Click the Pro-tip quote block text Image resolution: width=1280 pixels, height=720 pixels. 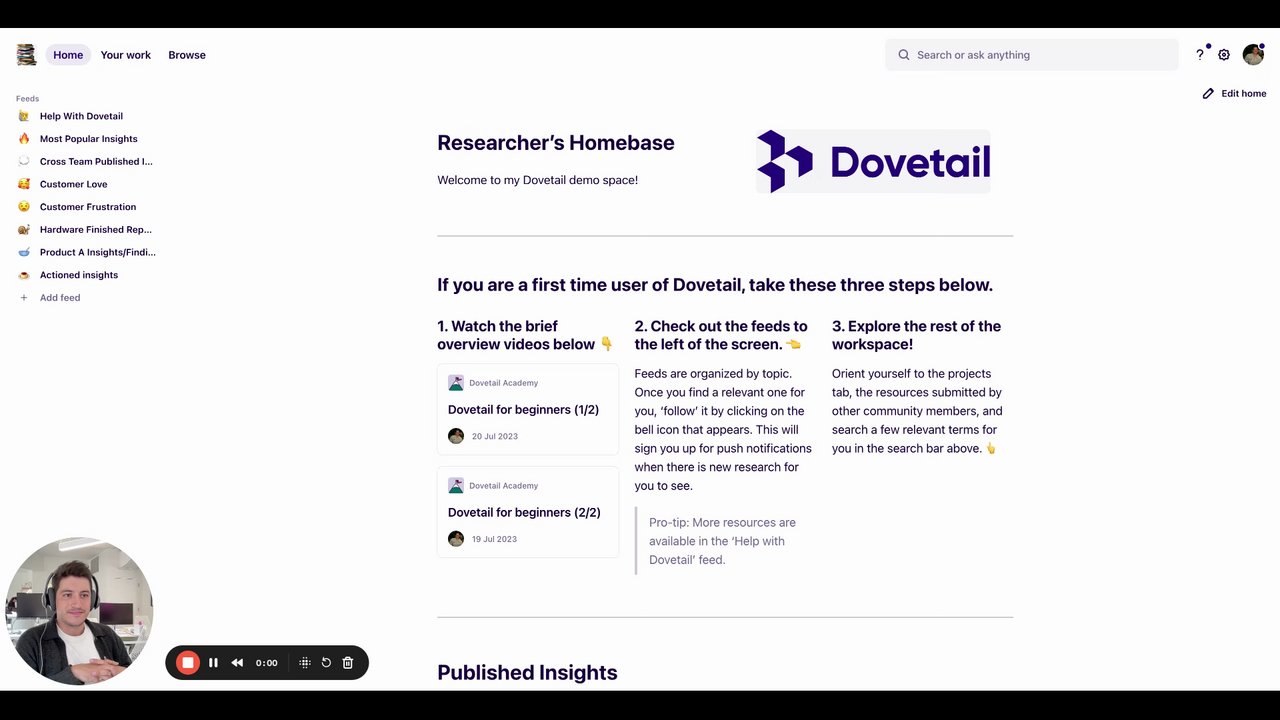click(x=722, y=541)
